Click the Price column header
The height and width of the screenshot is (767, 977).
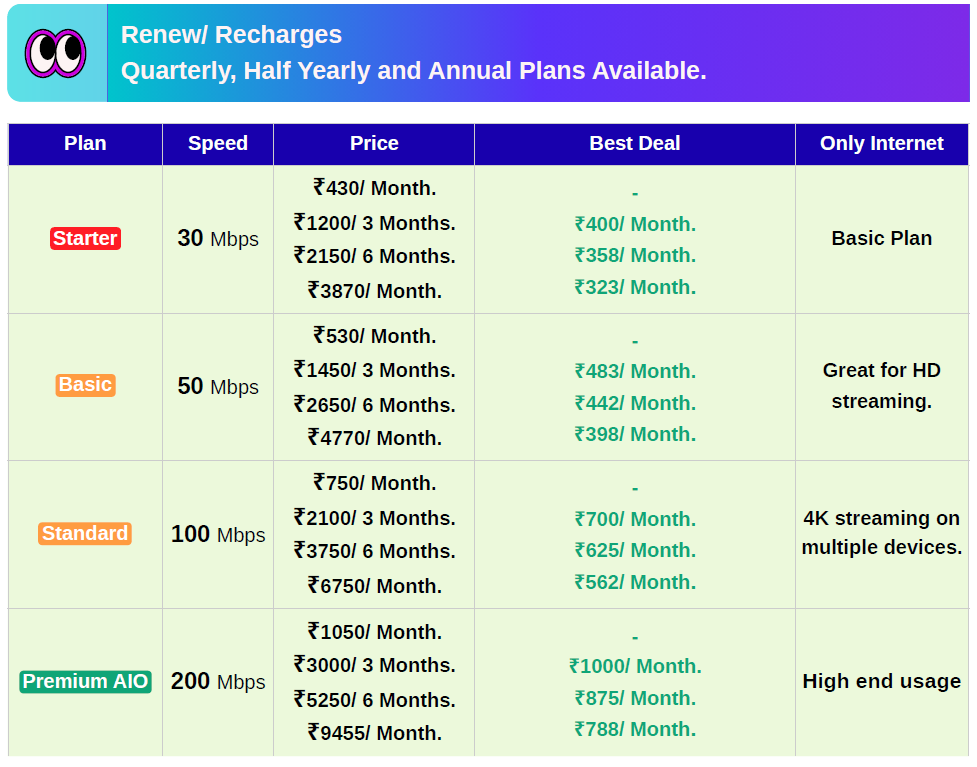[x=374, y=143]
